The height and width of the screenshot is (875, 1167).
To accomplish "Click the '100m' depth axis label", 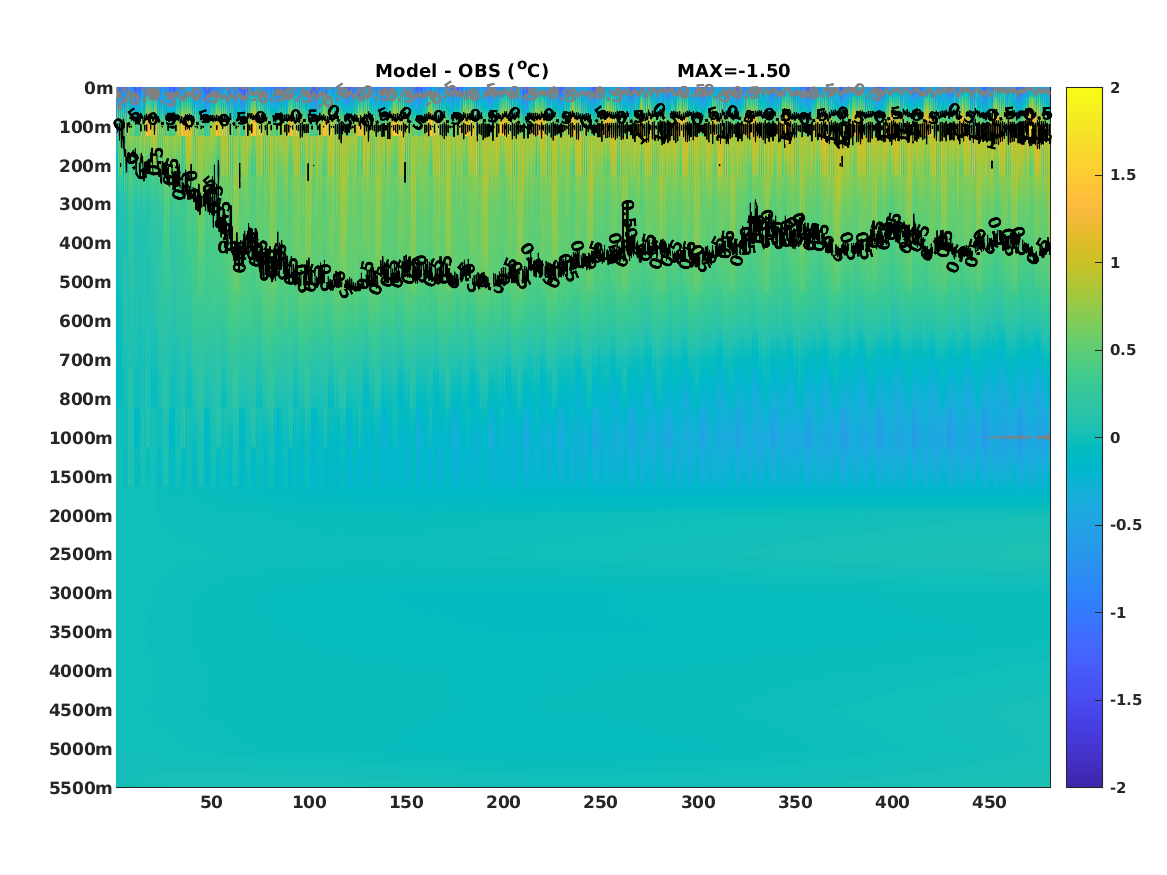I will click(x=86, y=127).
